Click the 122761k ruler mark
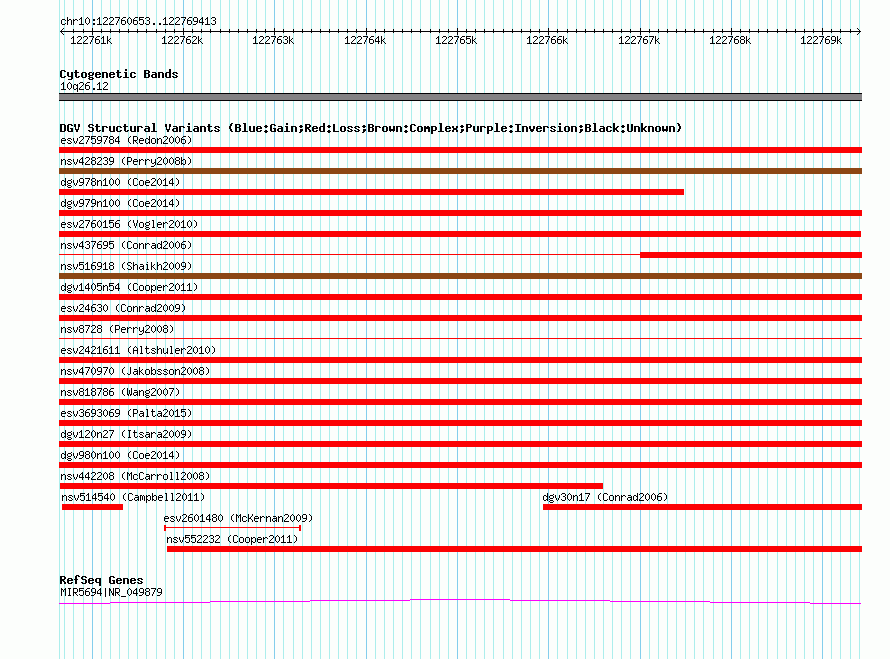 [91, 40]
